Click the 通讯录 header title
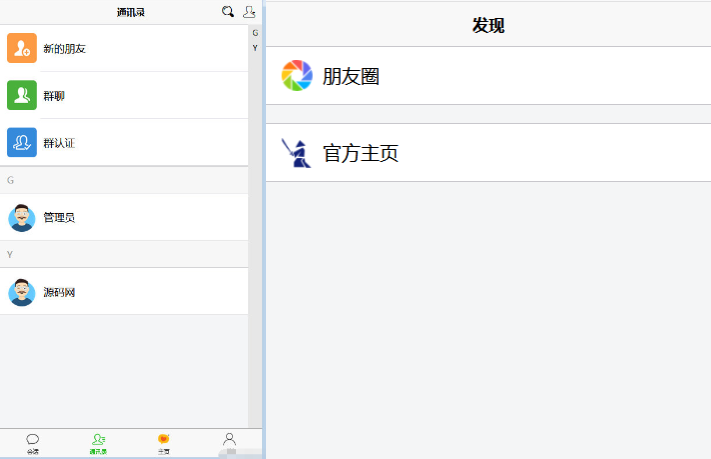 (131, 12)
